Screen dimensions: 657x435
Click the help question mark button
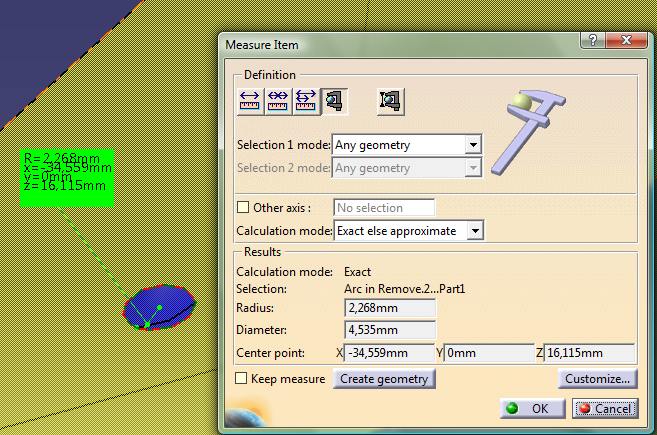(593, 43)
